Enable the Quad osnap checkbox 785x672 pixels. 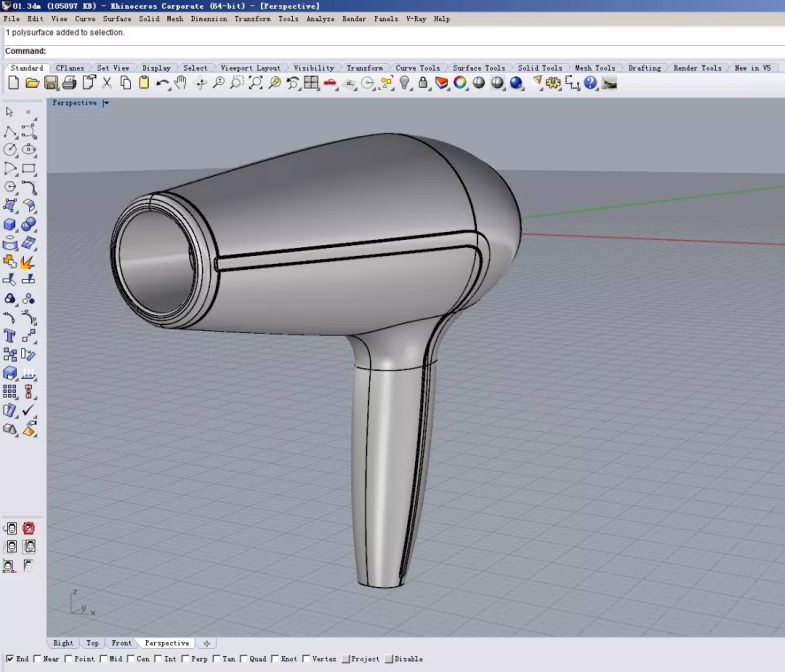coord(246,659)
